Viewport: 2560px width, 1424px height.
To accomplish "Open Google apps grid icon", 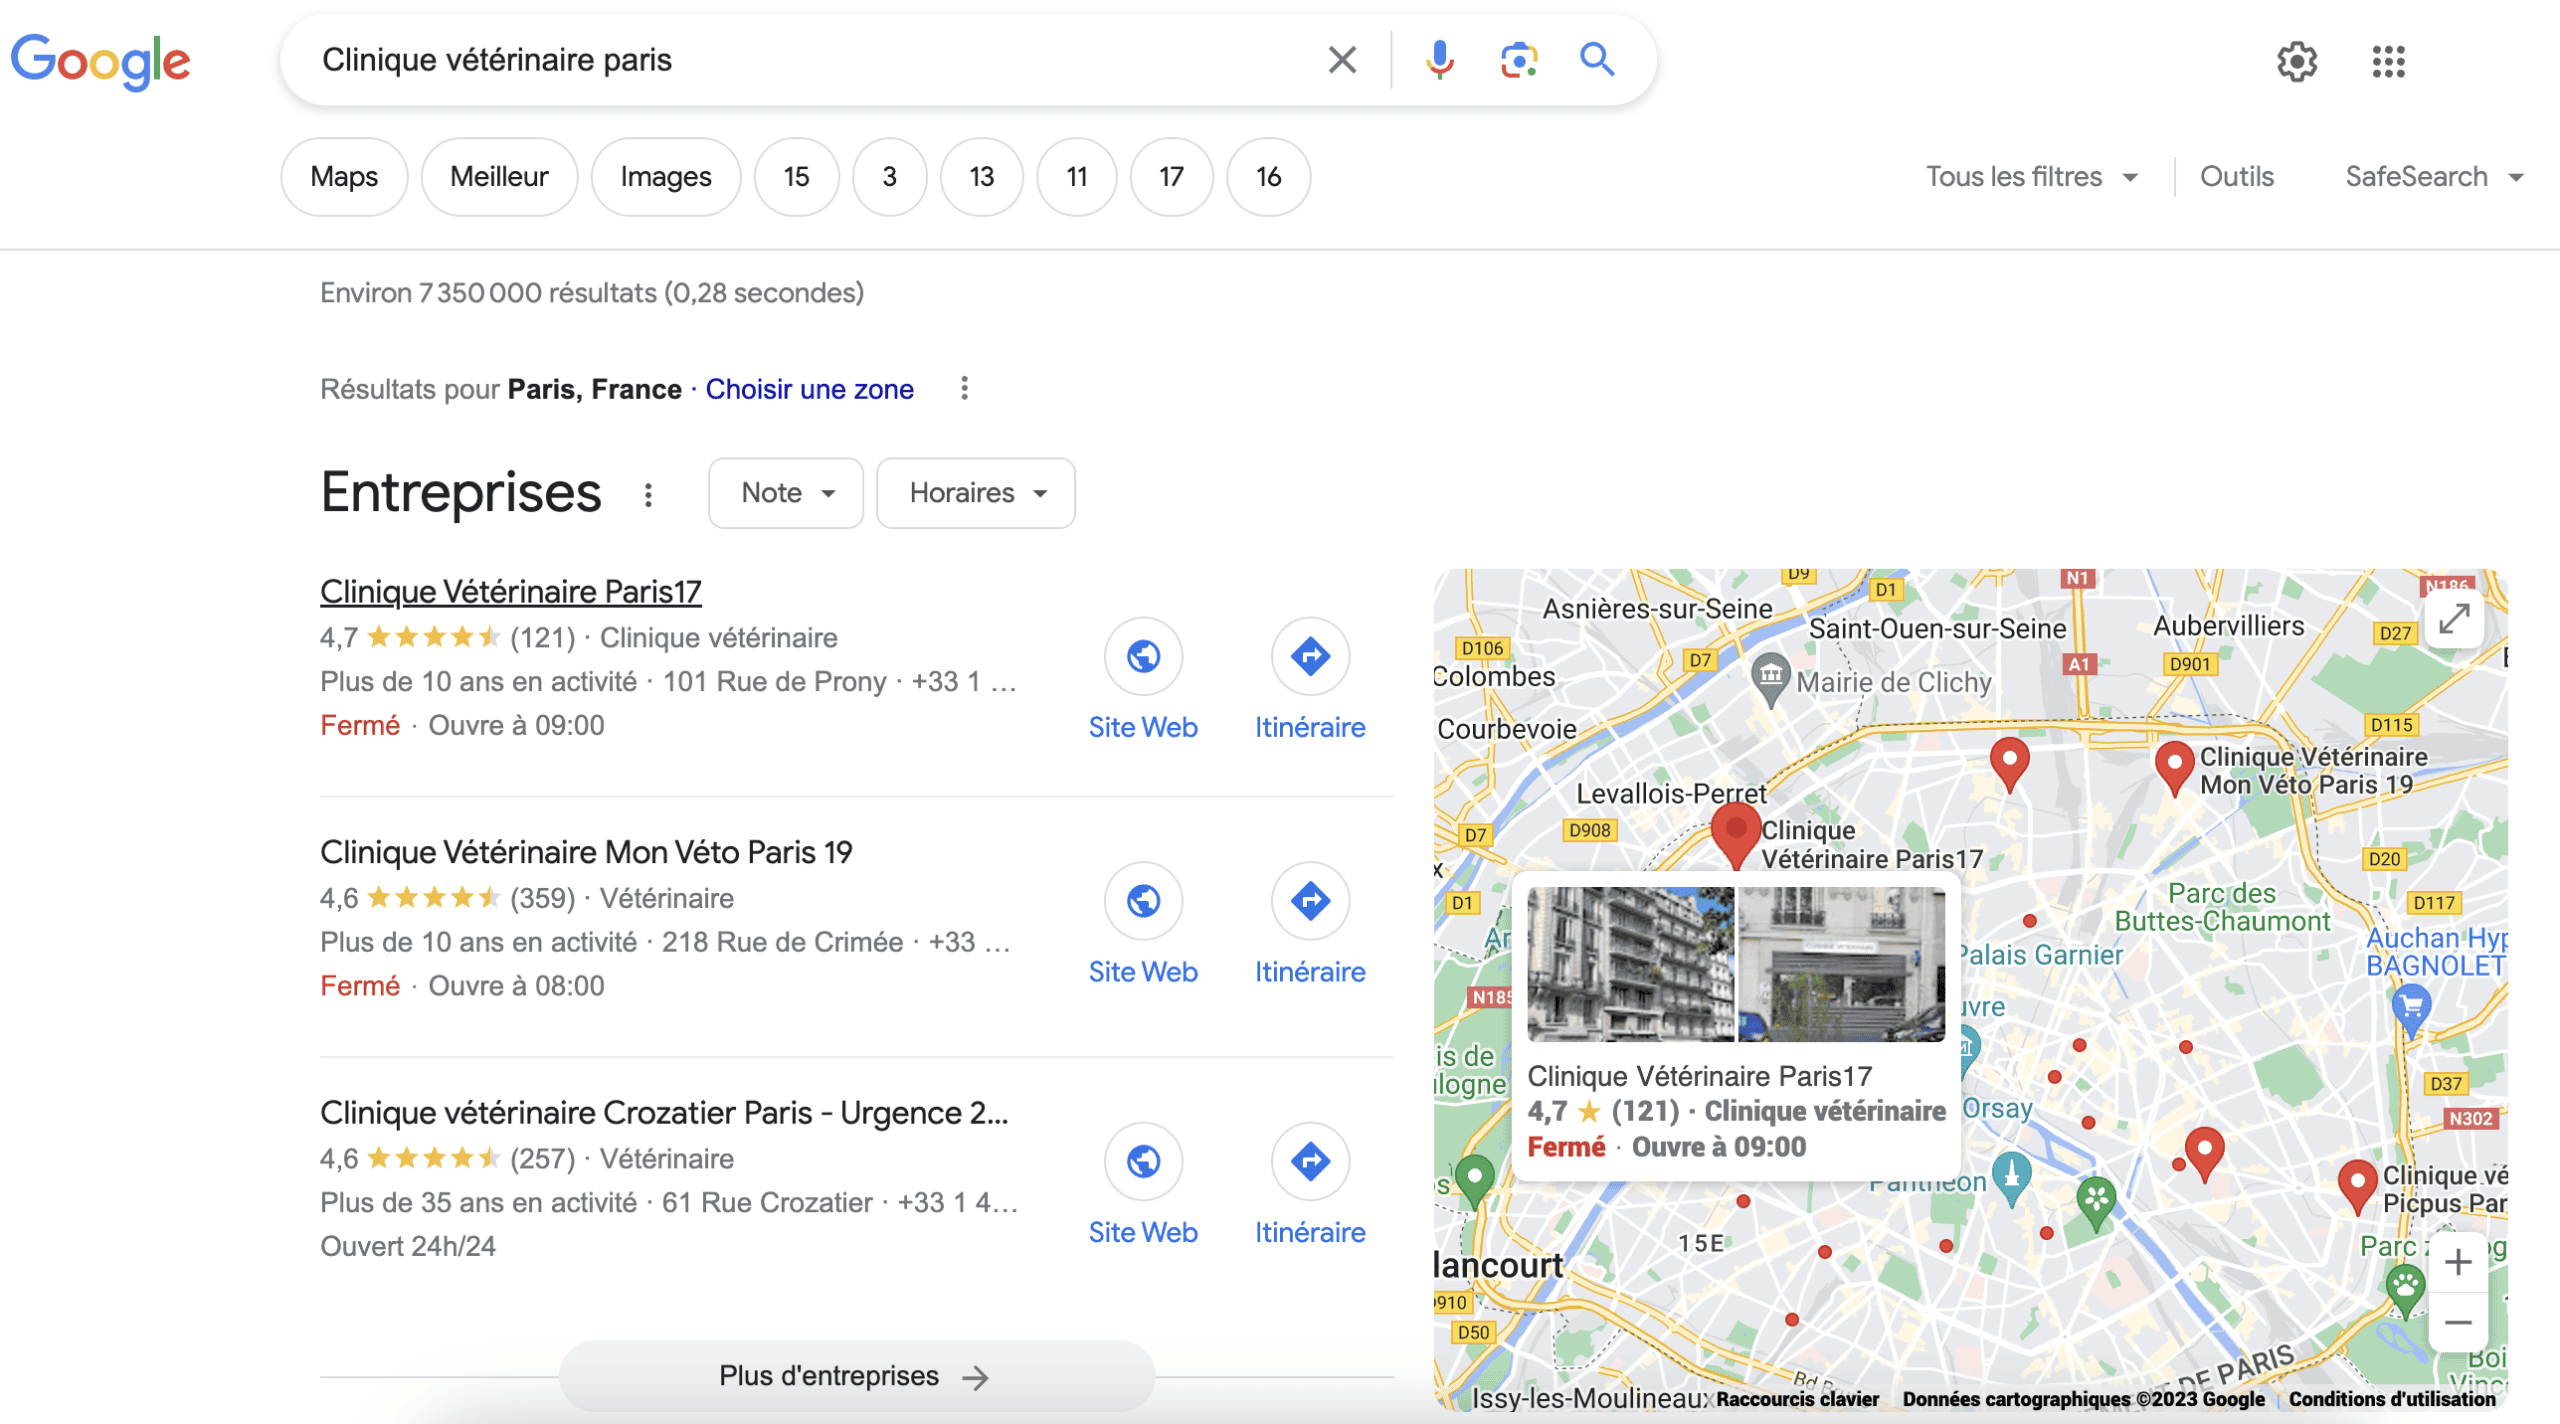I will pos(2388,62).
